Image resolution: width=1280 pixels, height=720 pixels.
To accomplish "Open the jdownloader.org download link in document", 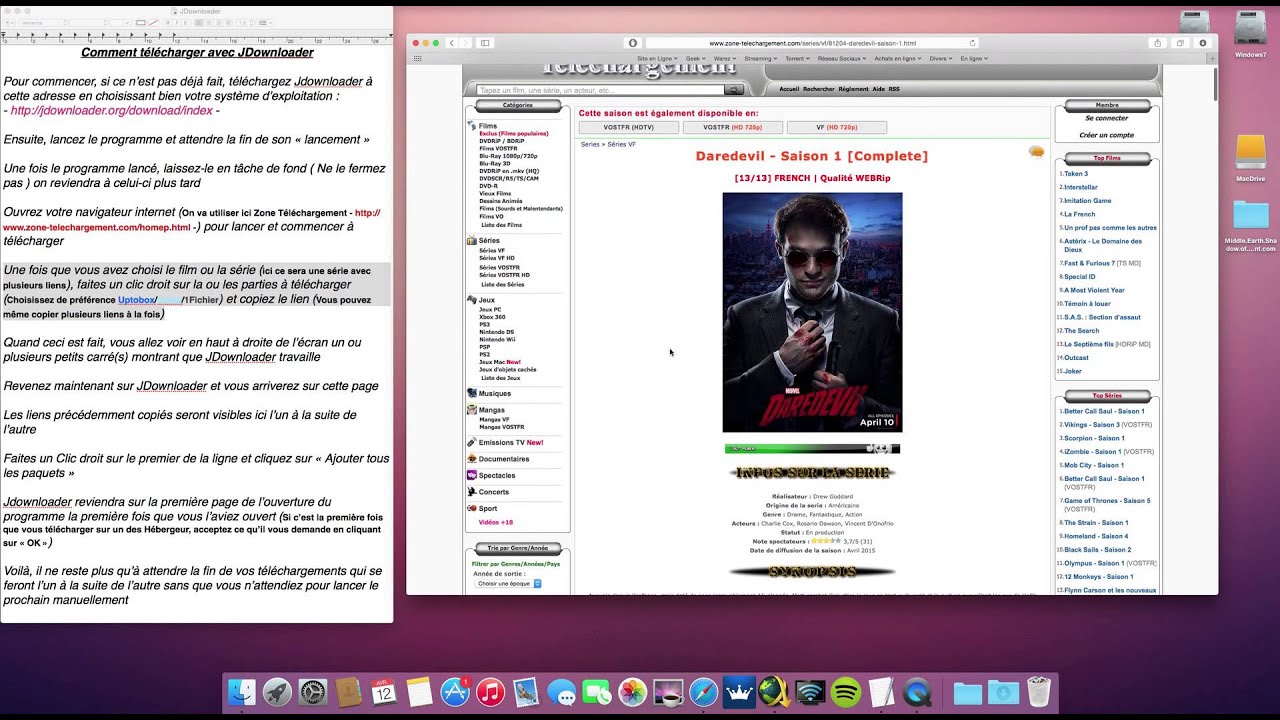I will (111, 111).
